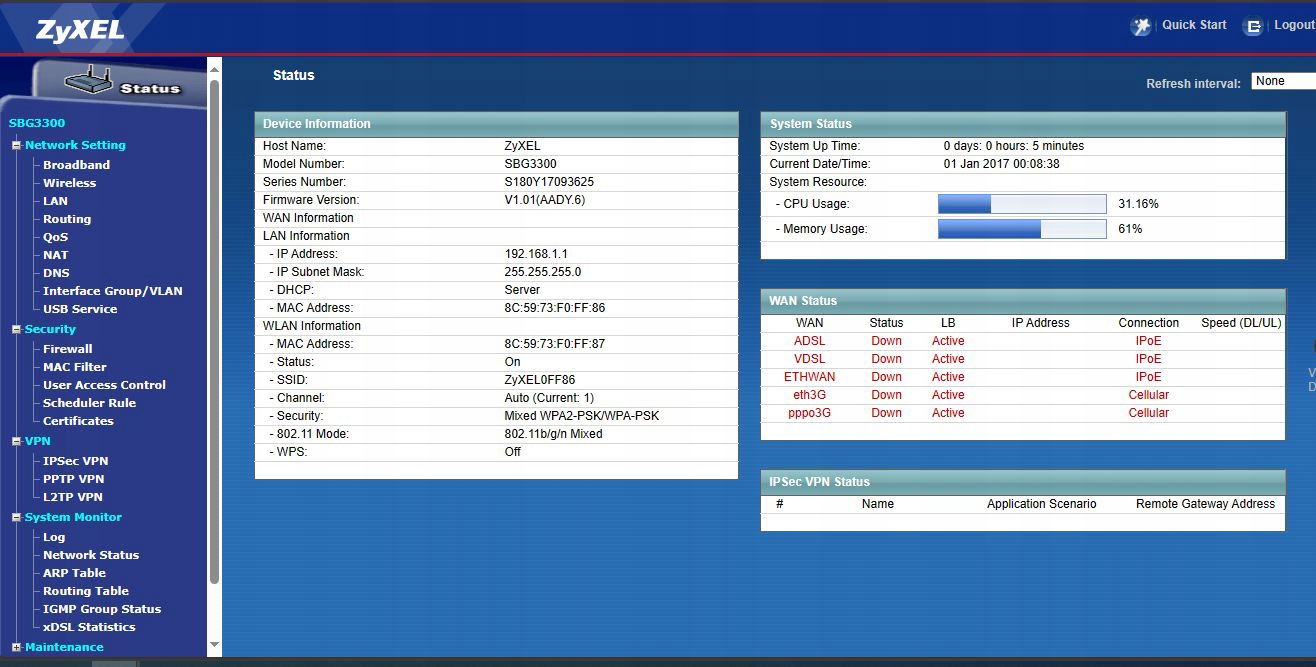Open the Refresh interval dropdown
This screenshot has height=667, width=1316.
click(x=1283, y=81)
